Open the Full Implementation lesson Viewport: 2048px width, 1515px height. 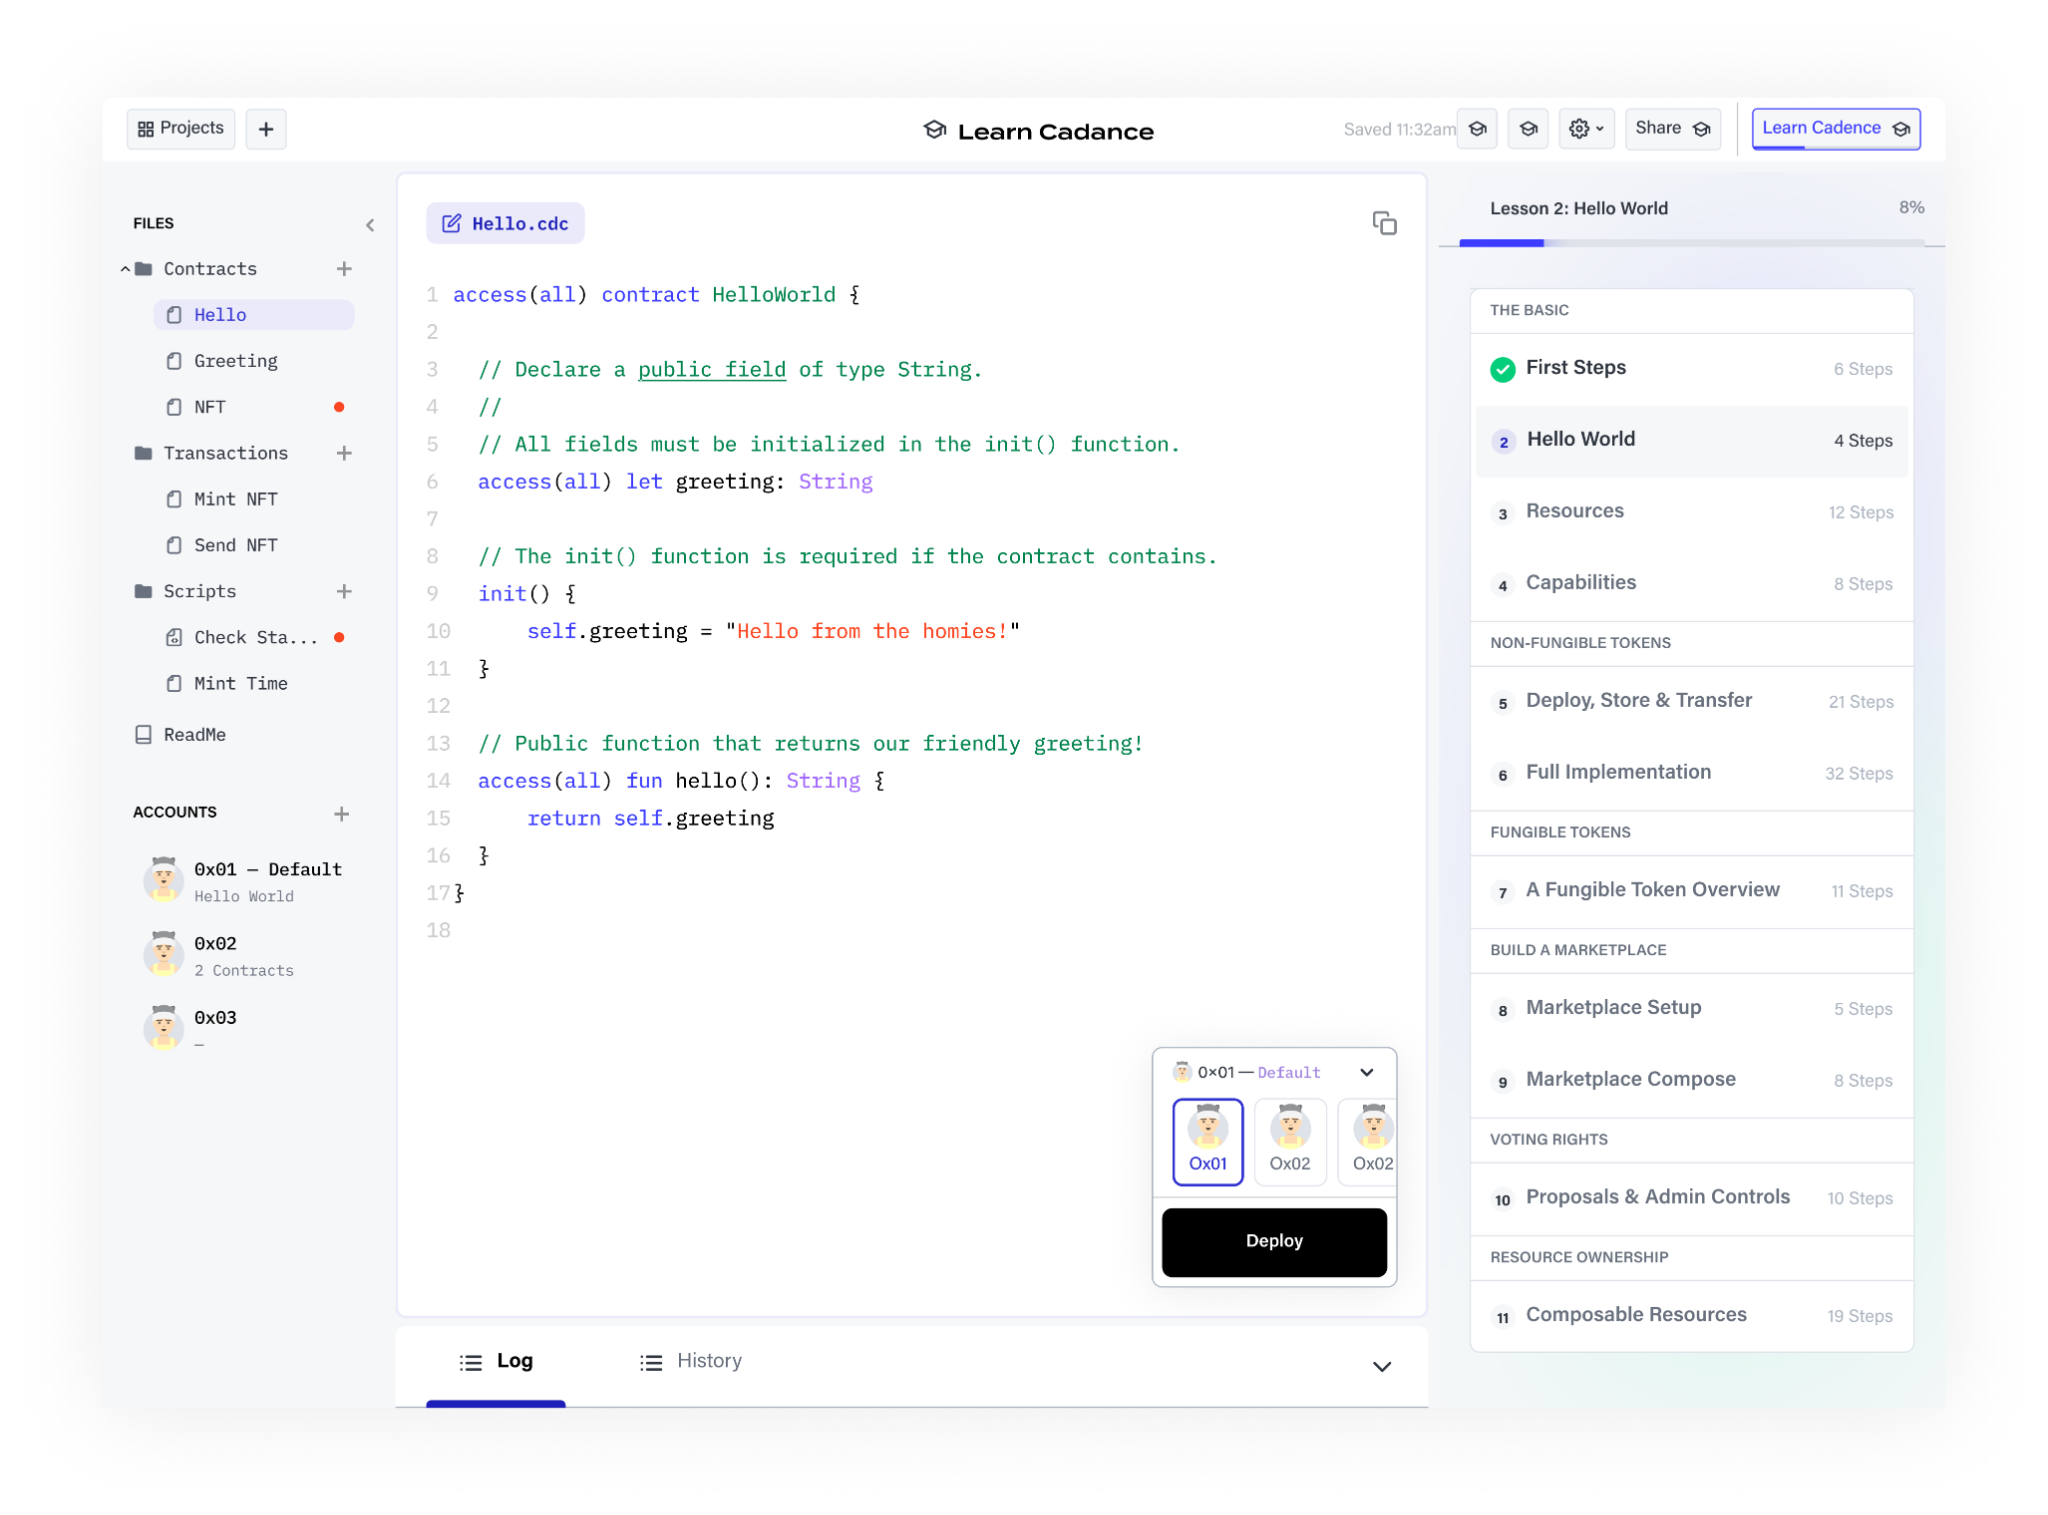[x=1692, y=773]
